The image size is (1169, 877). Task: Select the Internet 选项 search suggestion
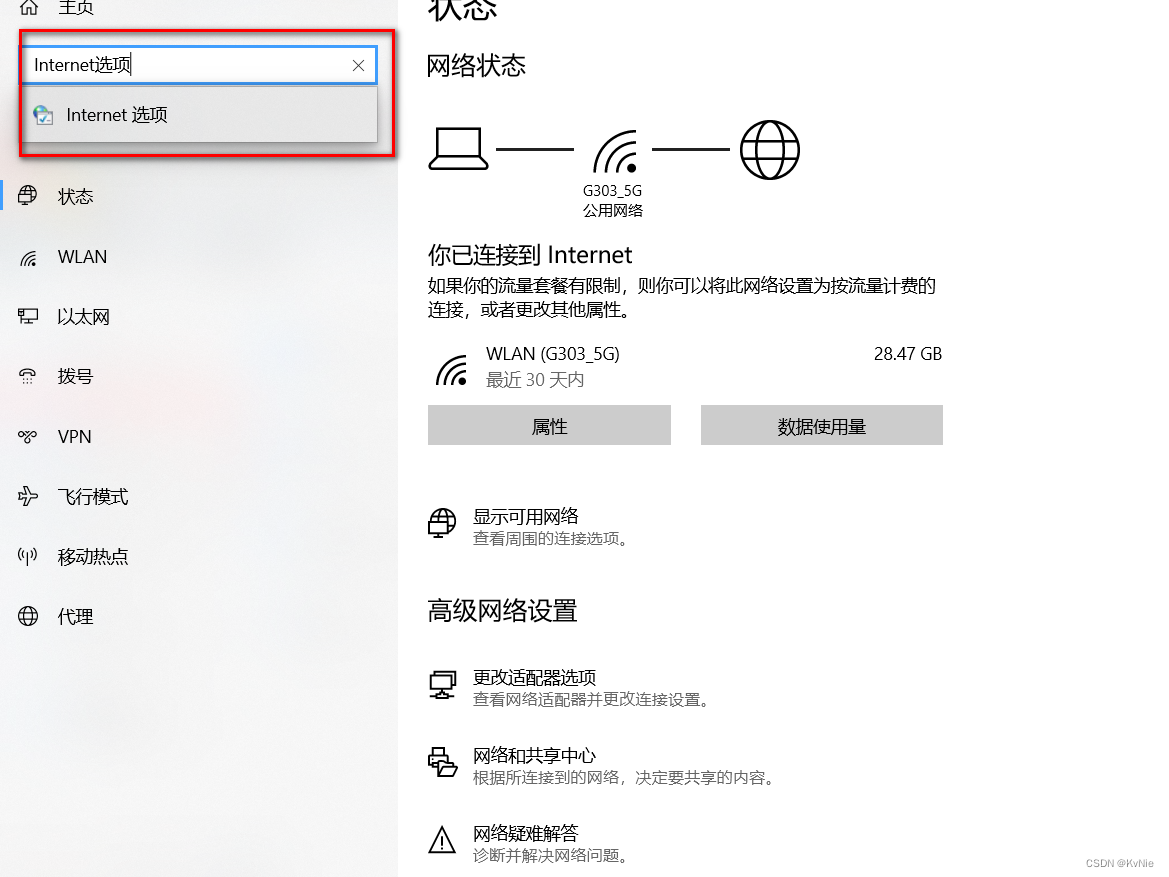[199, 115]
